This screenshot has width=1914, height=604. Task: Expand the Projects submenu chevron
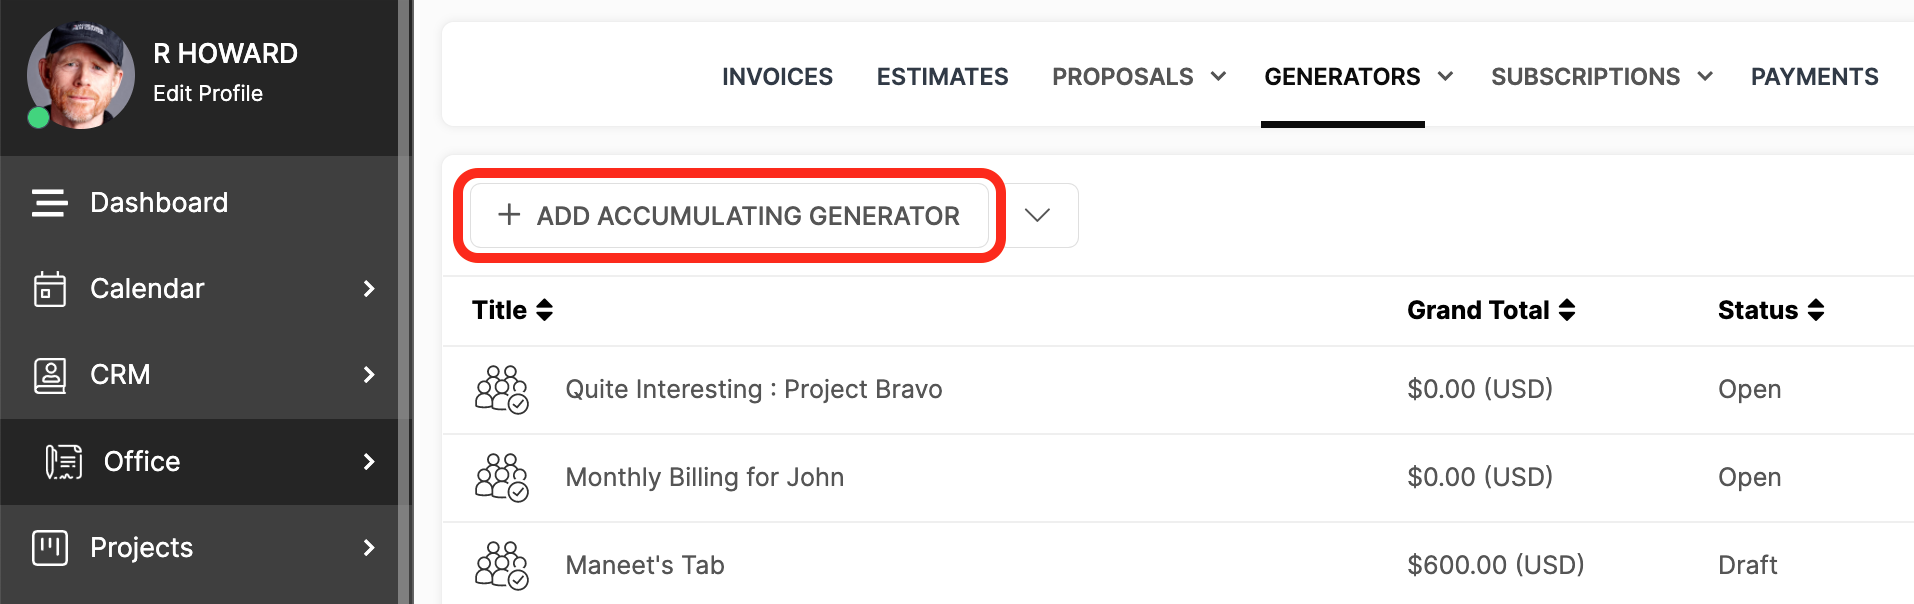[369, 548]
